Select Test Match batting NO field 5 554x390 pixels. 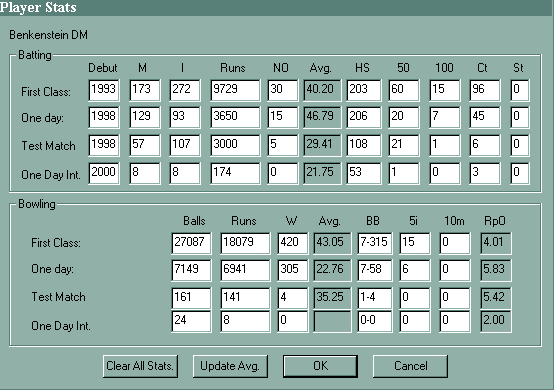283,145
